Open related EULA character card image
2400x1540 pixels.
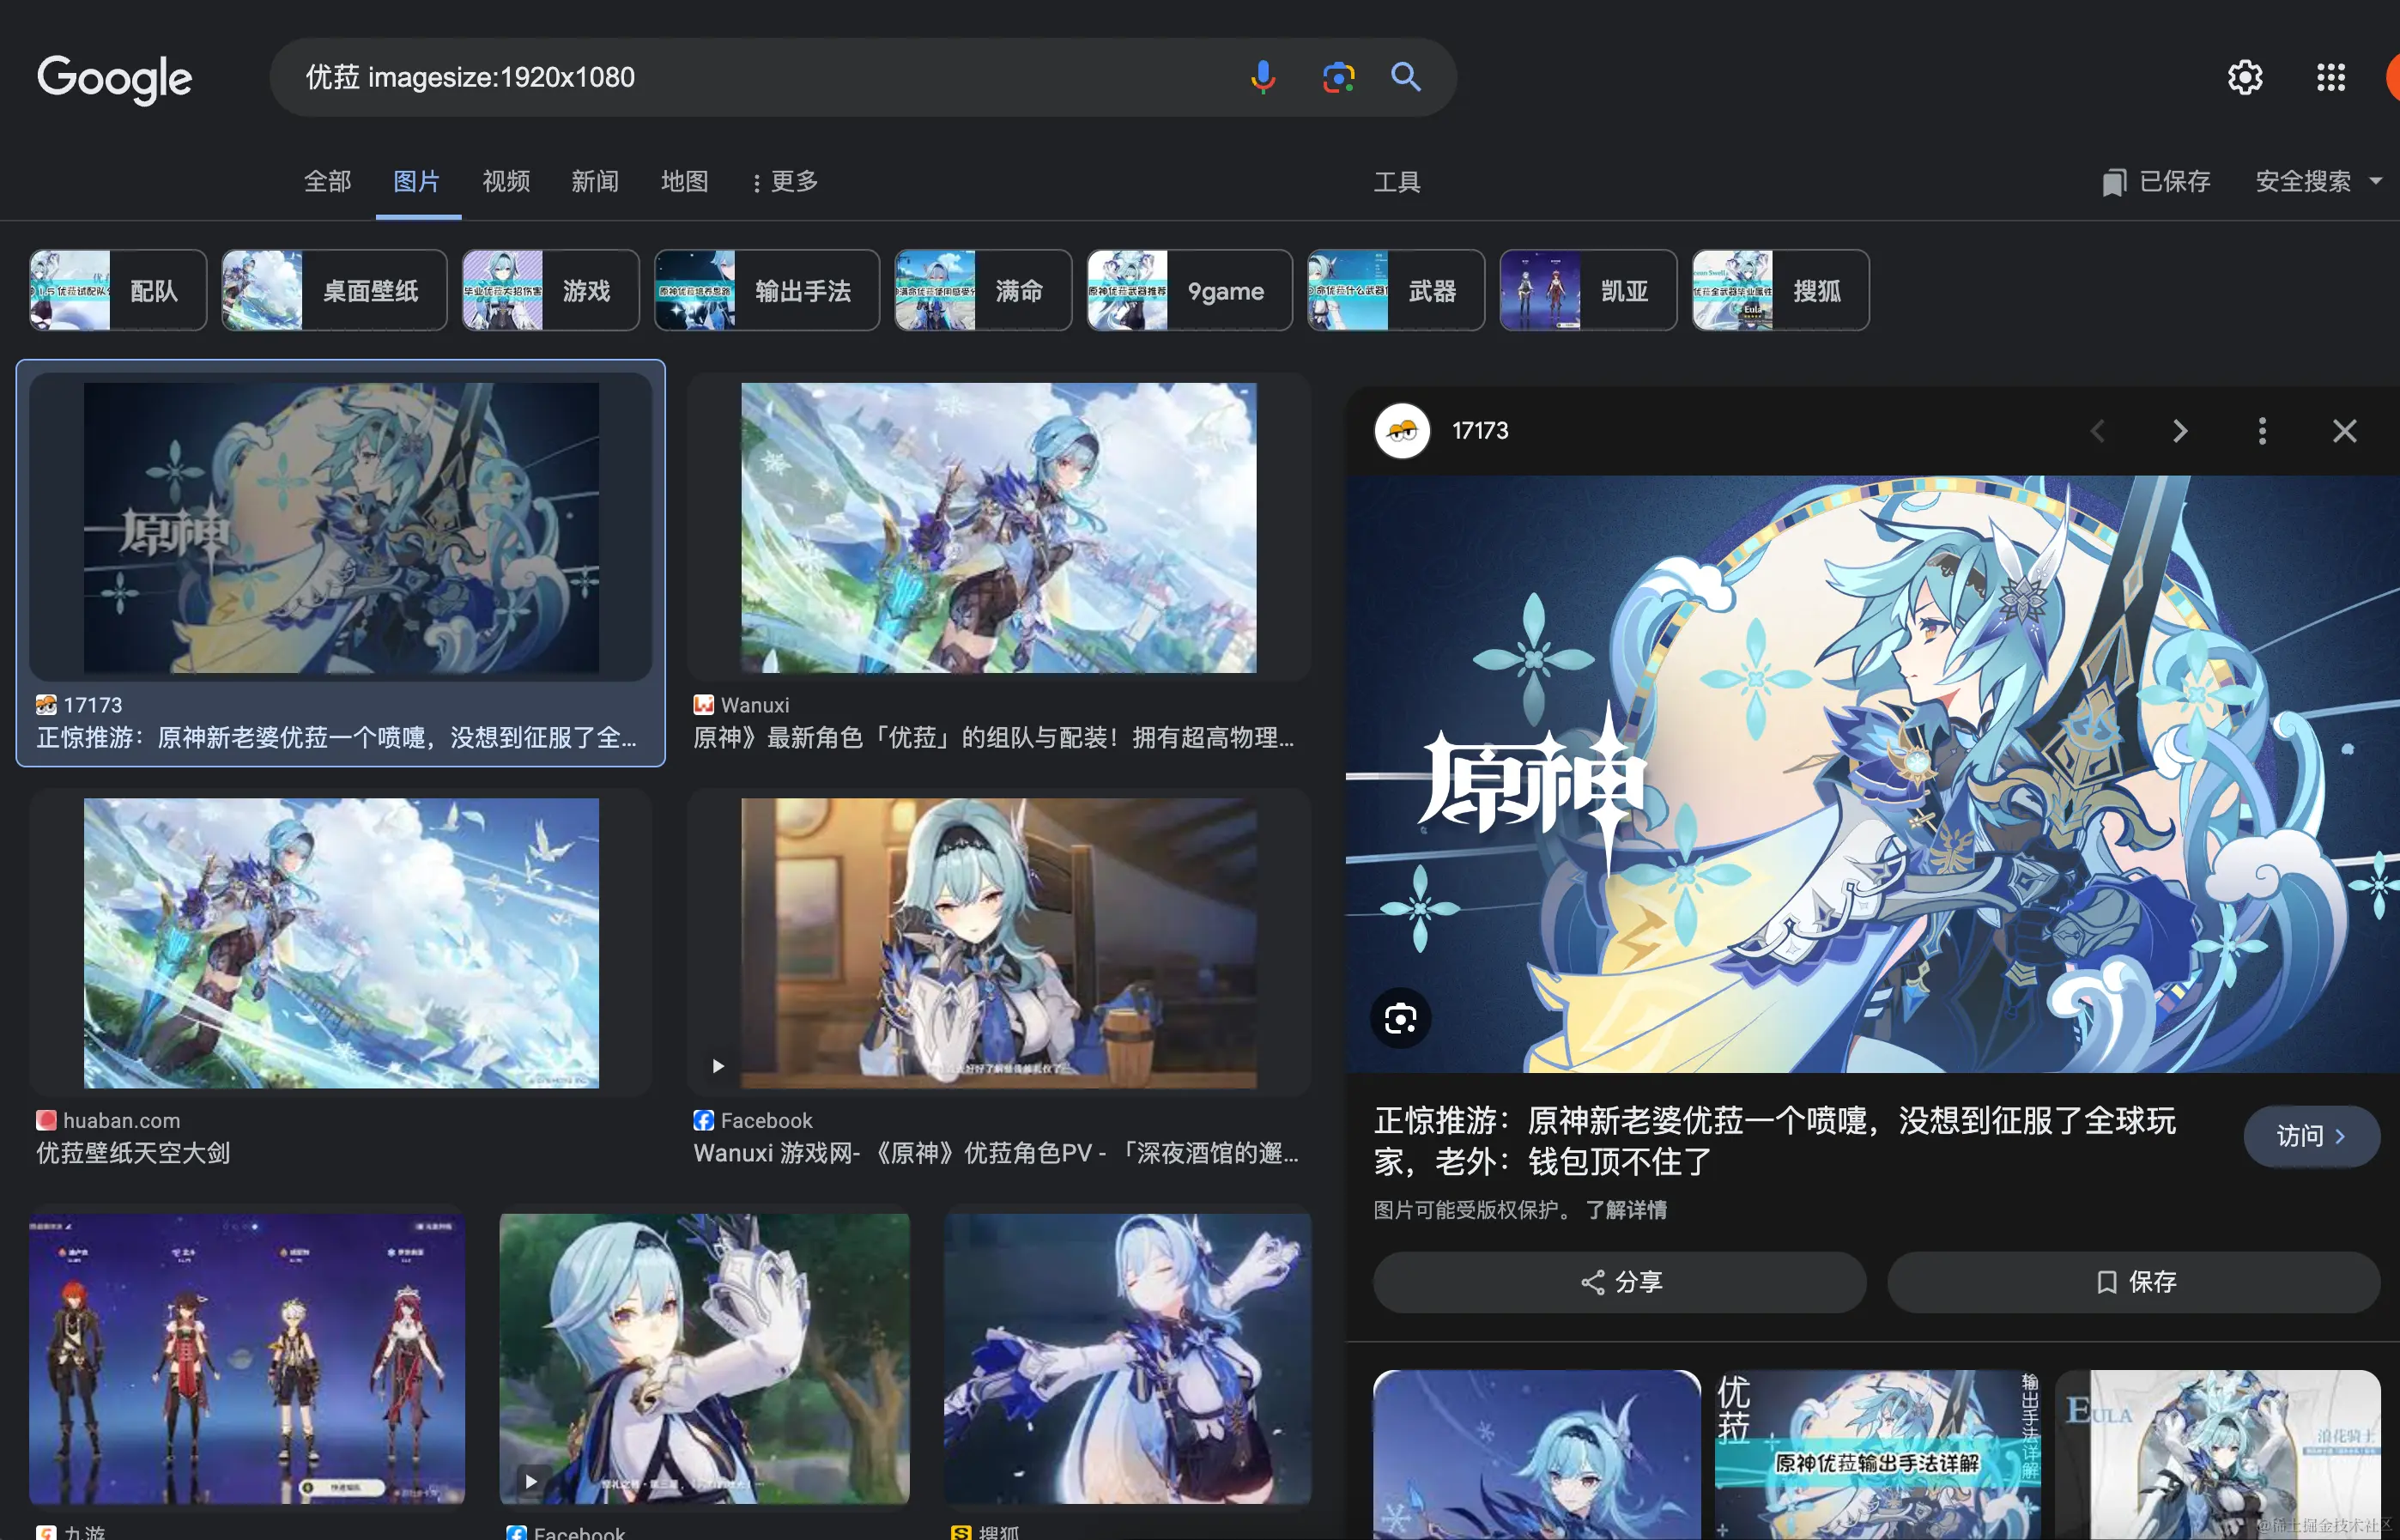[2217, 1455]
